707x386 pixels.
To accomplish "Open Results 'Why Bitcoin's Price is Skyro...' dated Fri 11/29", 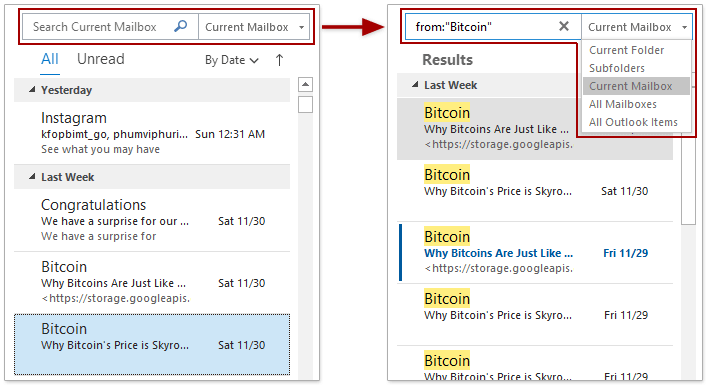I will (535, 315).
